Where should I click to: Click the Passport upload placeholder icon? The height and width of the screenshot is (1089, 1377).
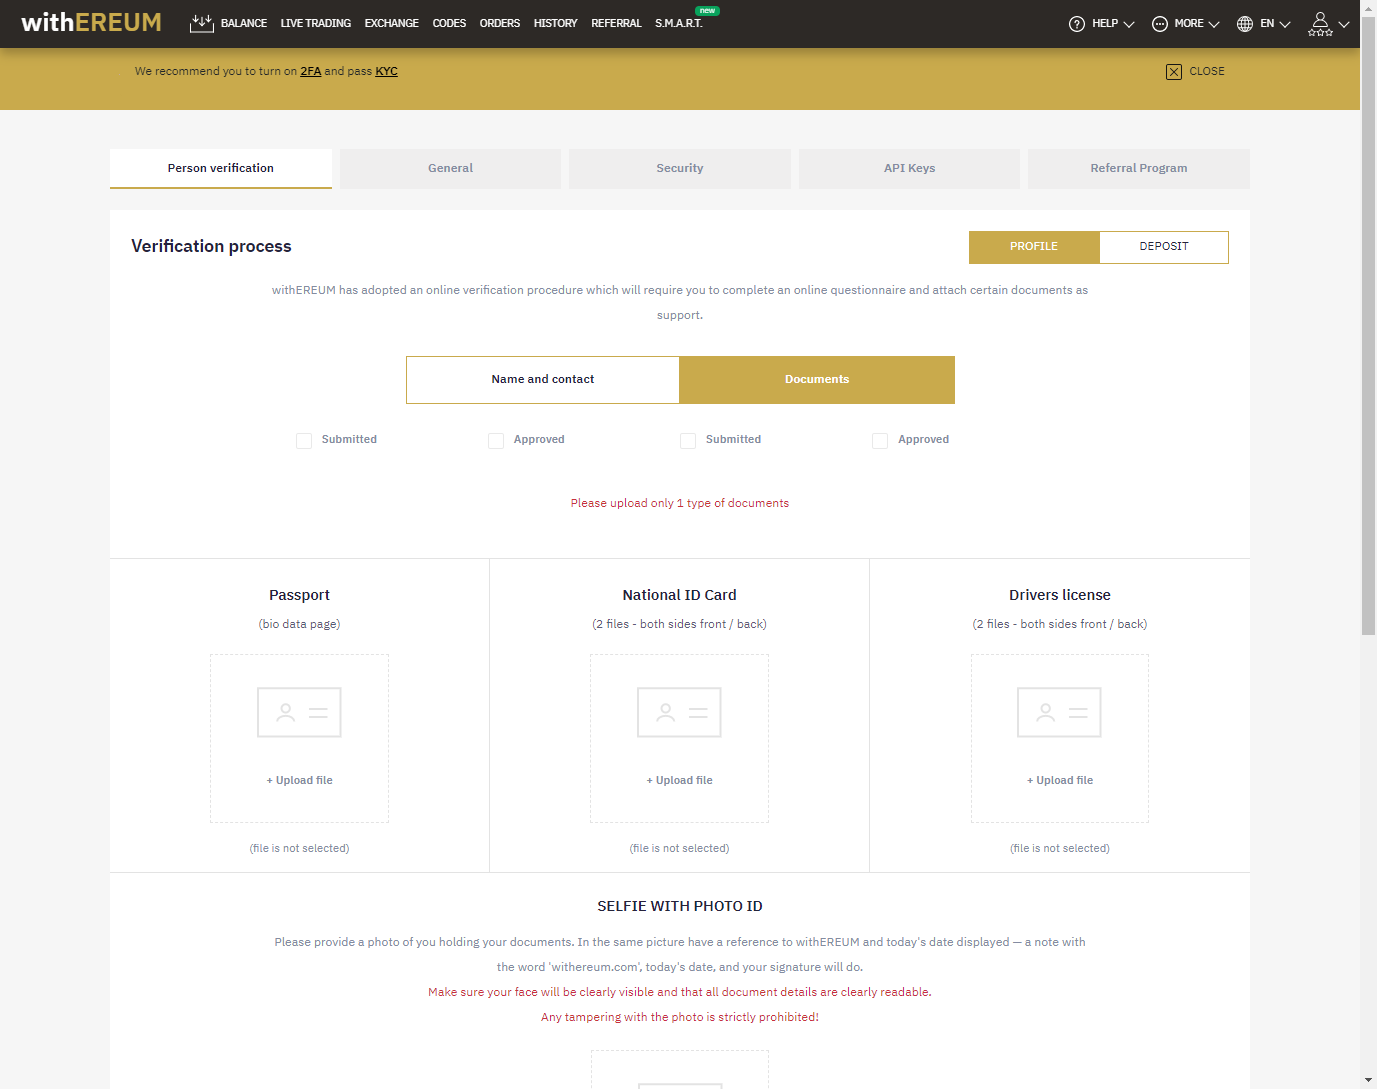click(299, 711)
